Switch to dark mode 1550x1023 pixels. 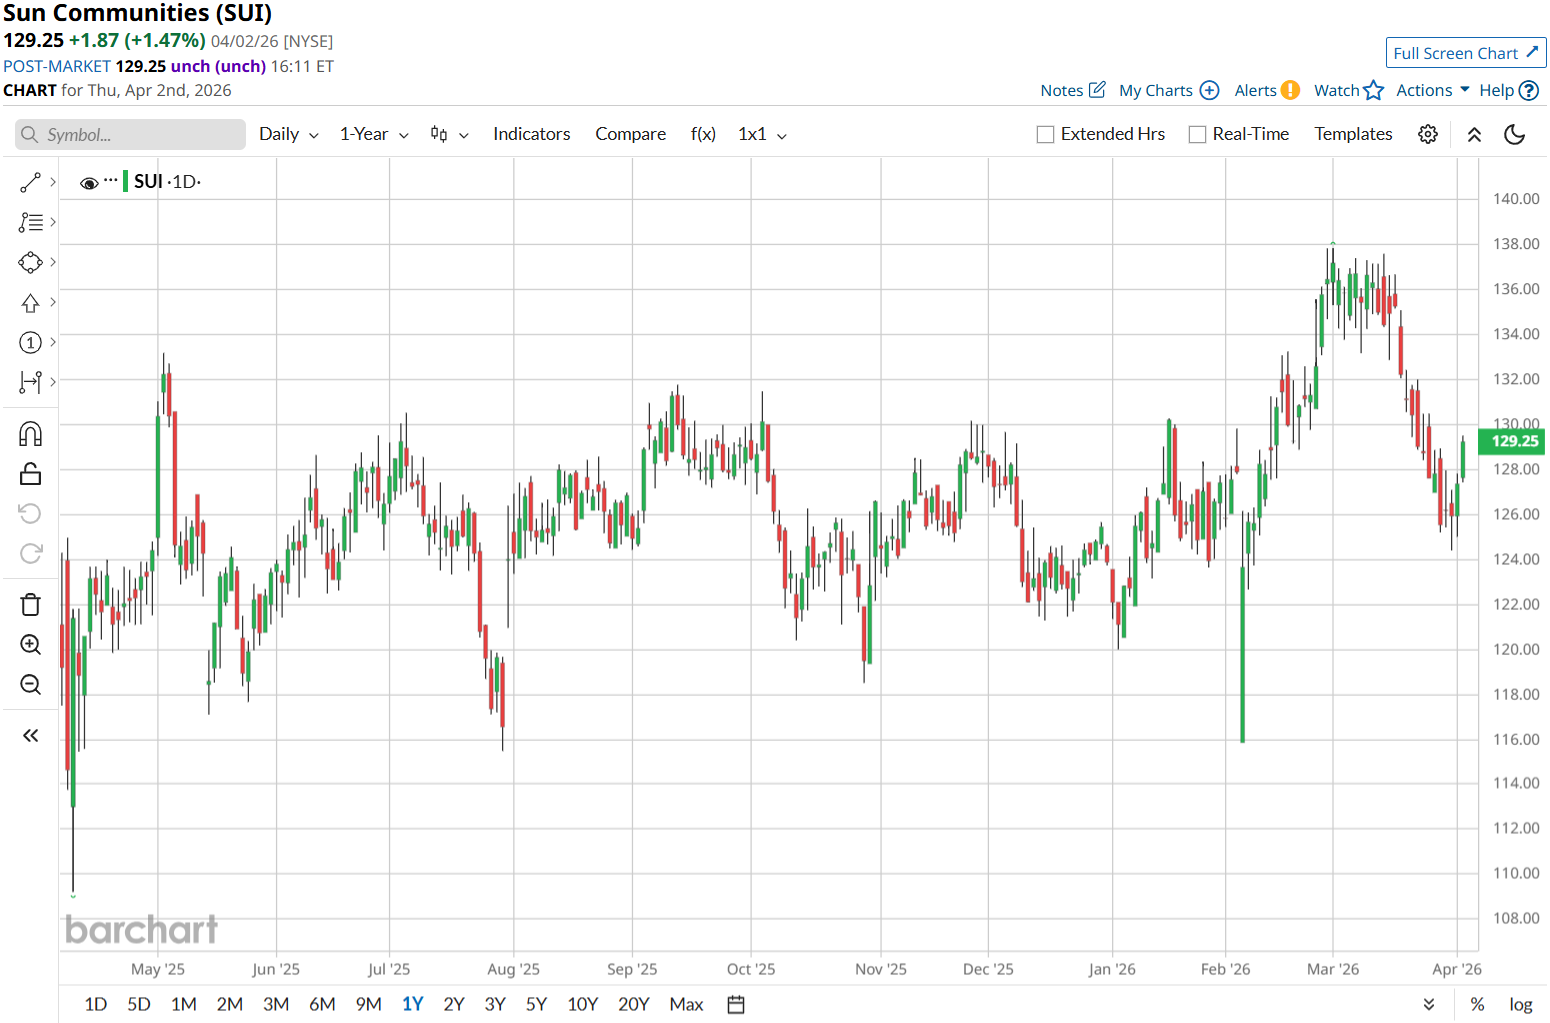coord(1515,134)
